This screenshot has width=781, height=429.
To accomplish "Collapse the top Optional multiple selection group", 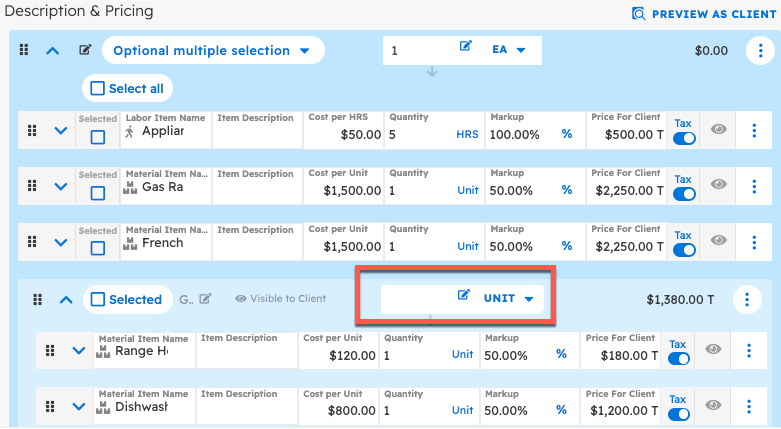I will pos(53,51).
